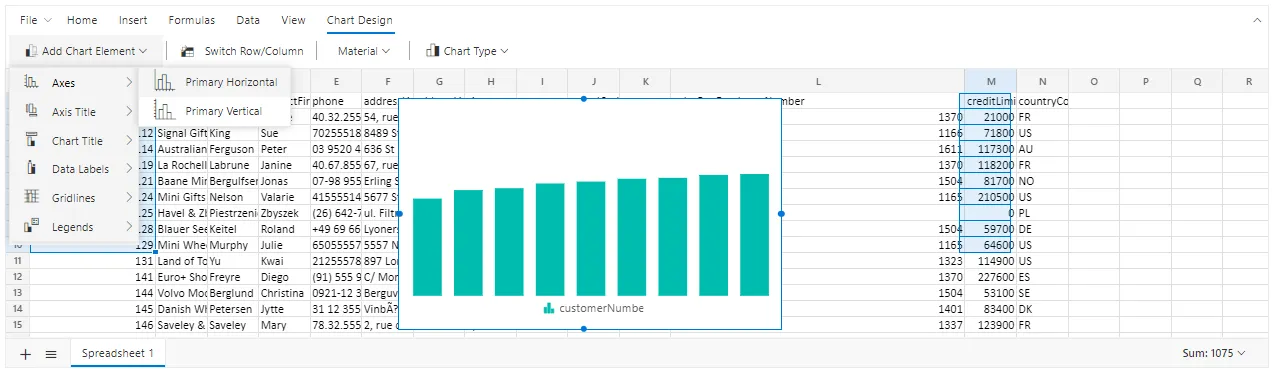The height and width of the screenshot is (370, 1272).
Task: Click the countryCo header cell
Action: 1042,101
